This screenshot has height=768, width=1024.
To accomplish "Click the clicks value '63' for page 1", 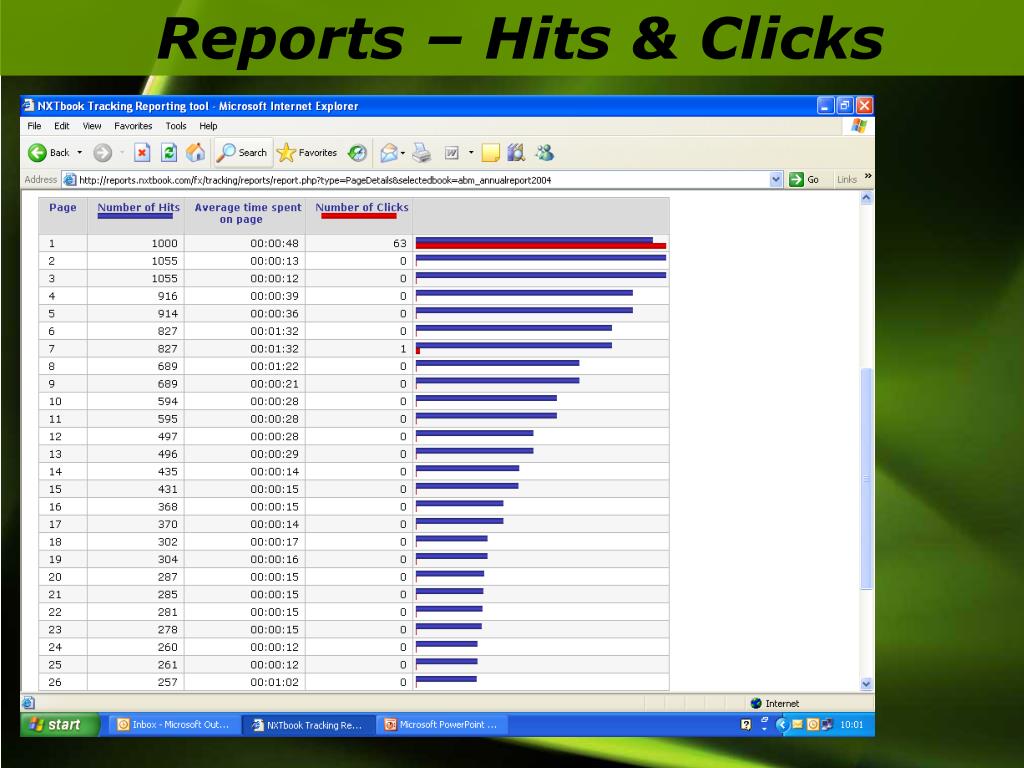I will pos(400,243).
